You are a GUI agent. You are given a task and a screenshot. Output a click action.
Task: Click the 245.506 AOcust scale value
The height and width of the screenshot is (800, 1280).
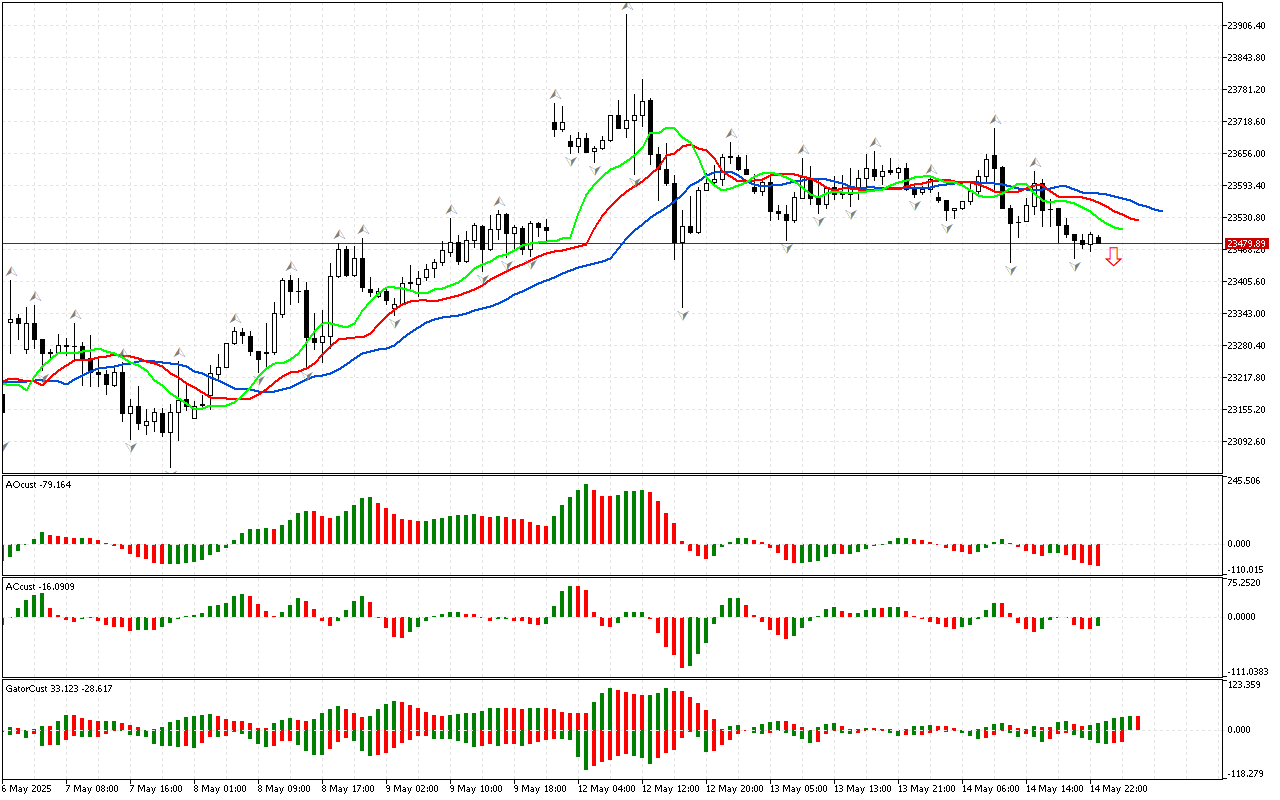tap(1245, 481)
